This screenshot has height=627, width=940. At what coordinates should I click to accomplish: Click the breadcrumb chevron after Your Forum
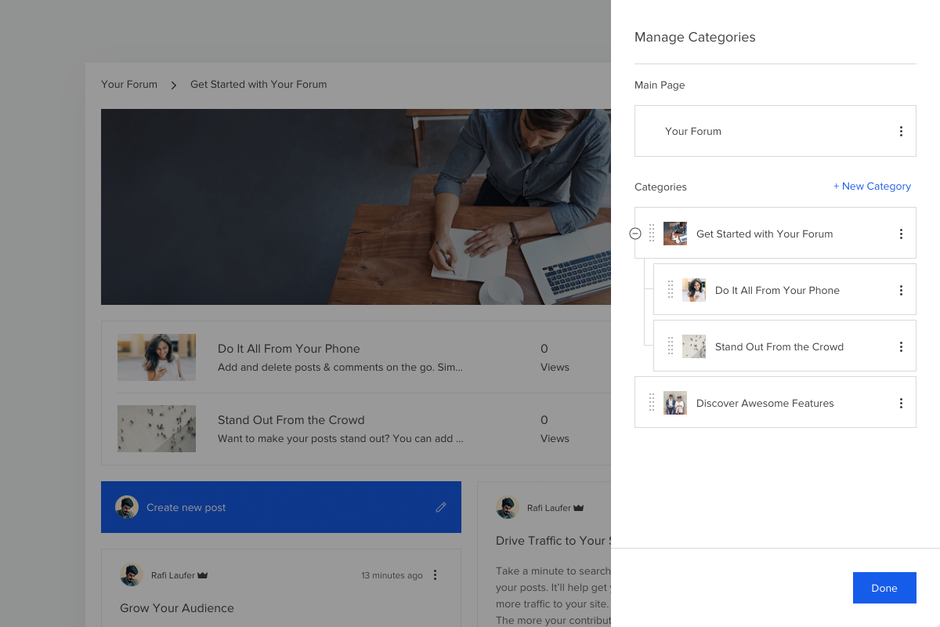pyautogui.click(x=173, y=84)
